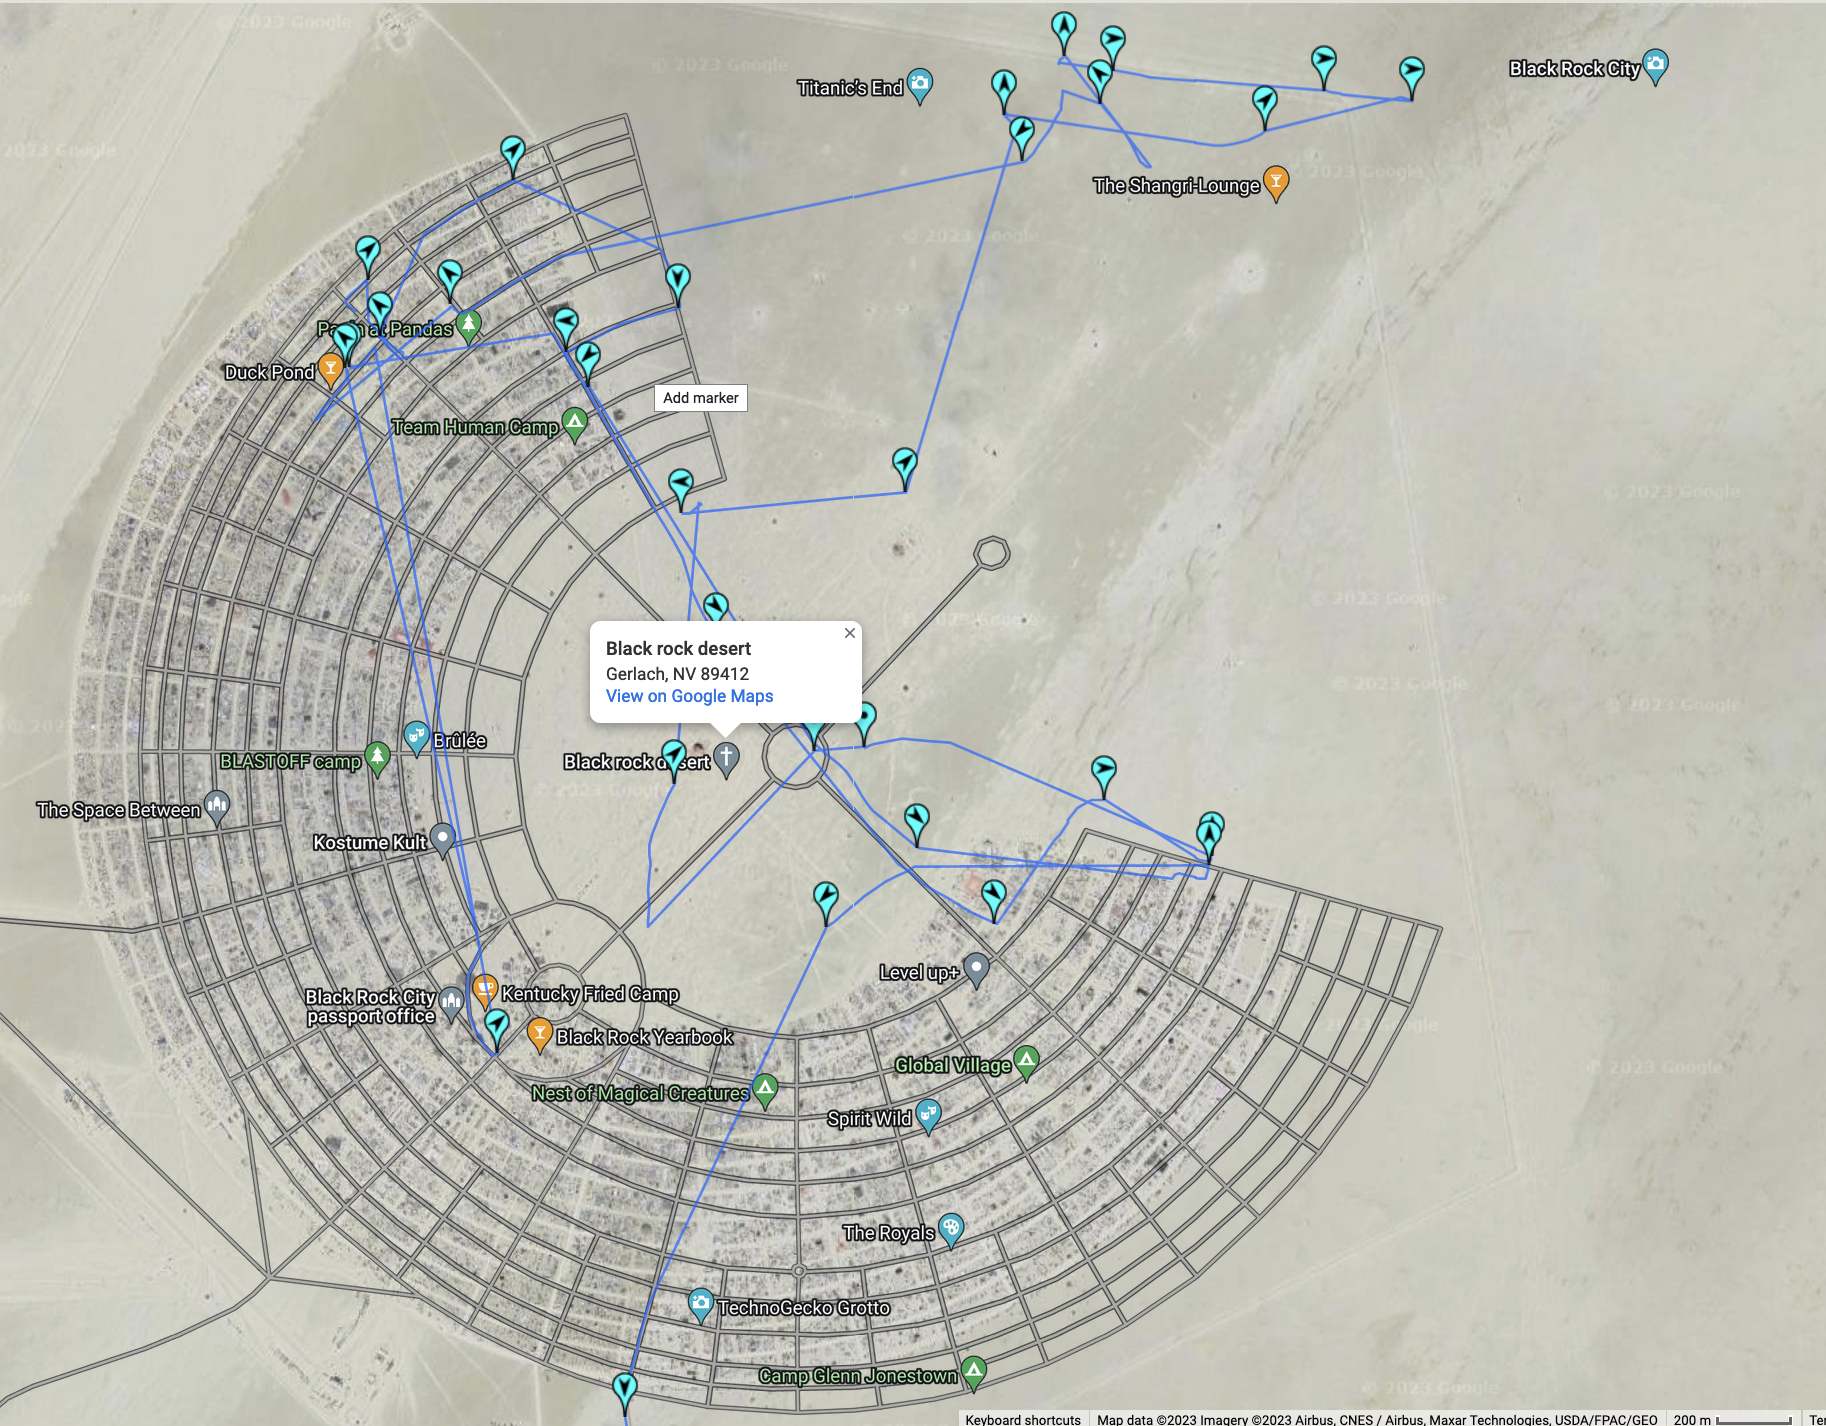Click the Level up+ location pin

(977, 969)
